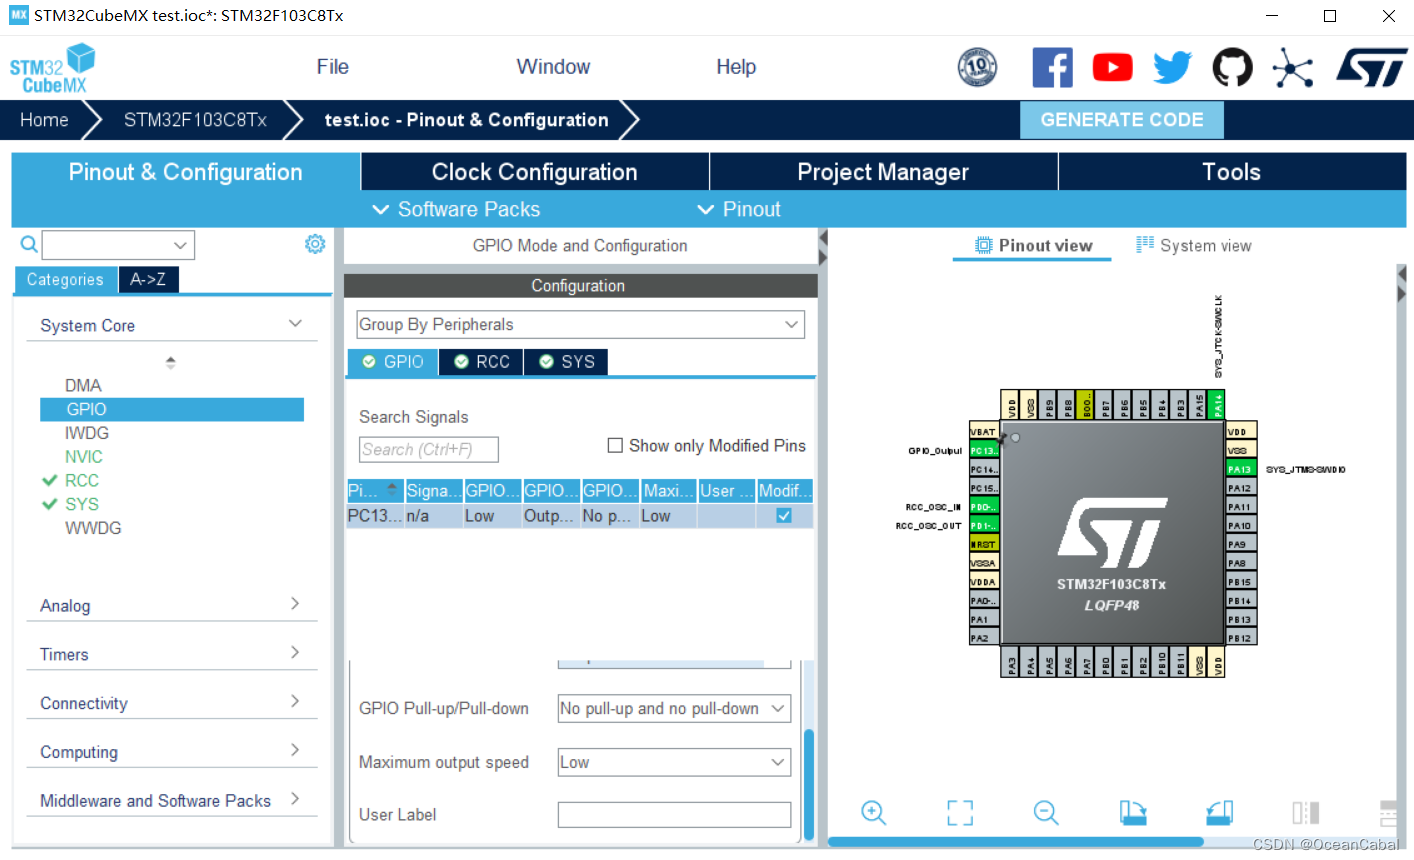Click the VBAT pin on the chip

click(984, 432)
